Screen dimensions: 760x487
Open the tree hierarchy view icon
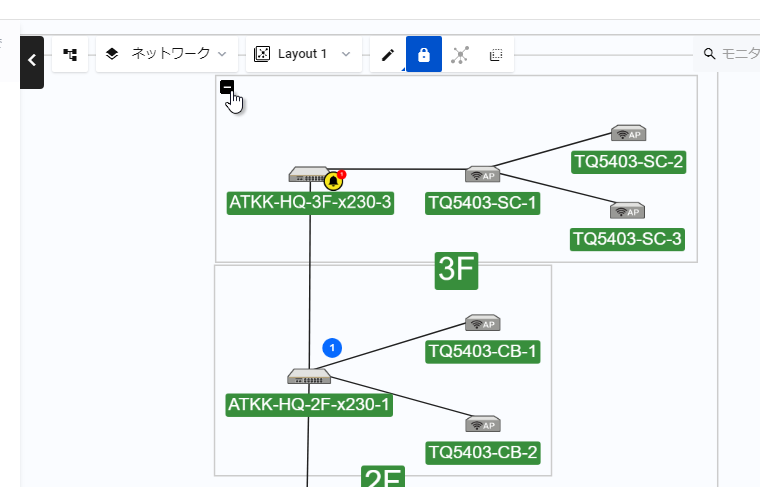pos(70,54)
